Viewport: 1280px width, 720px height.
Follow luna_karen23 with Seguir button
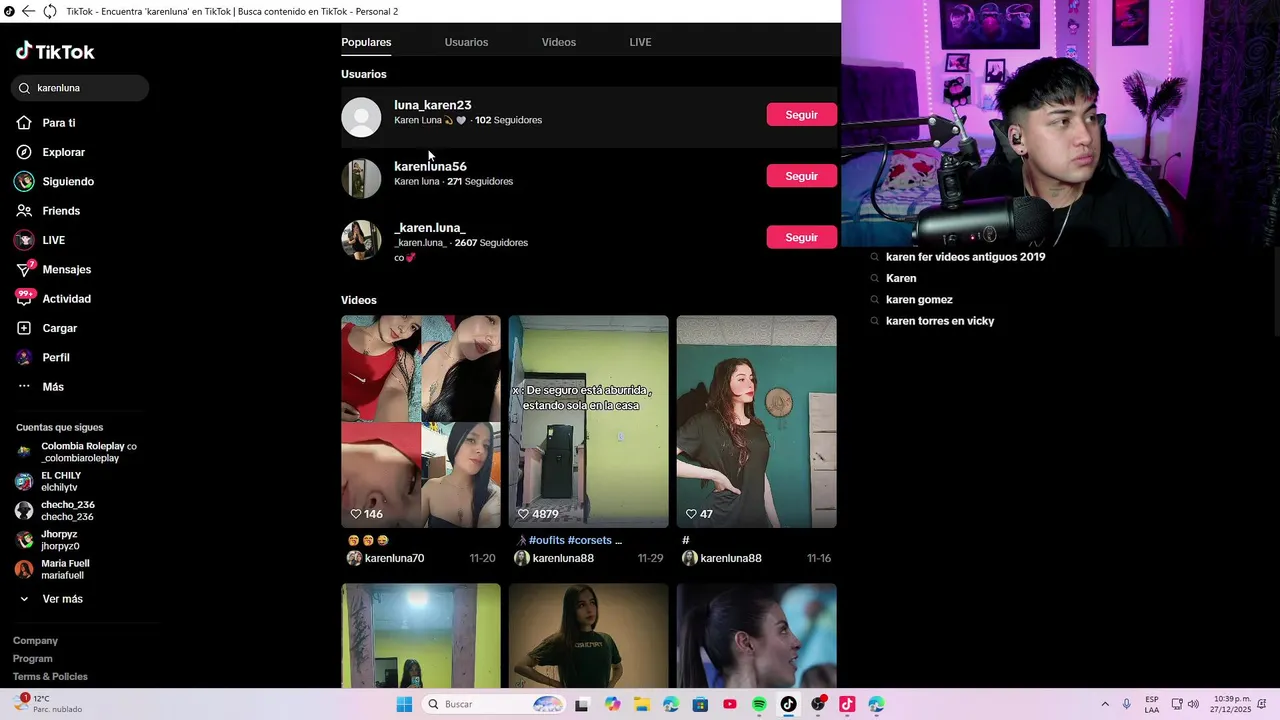pos(801,115)
